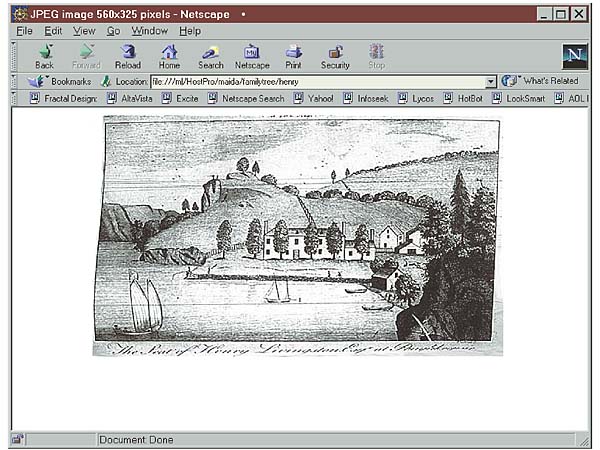This screenshot has width=600, height=450.
Task: Minimize the Netscape window
Action: point(544,15)
